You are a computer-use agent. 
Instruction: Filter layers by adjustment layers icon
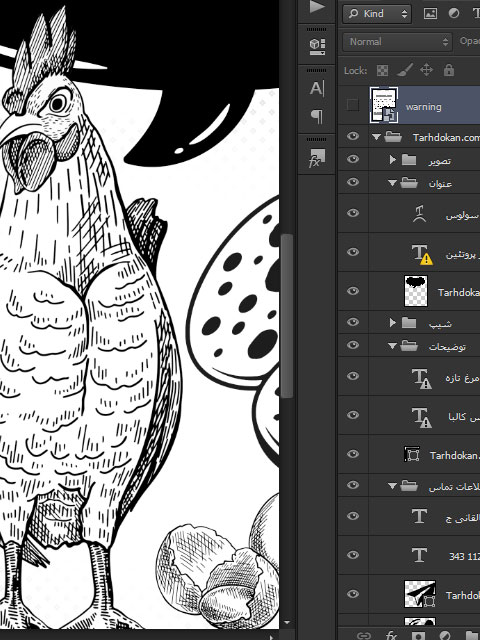453,14
